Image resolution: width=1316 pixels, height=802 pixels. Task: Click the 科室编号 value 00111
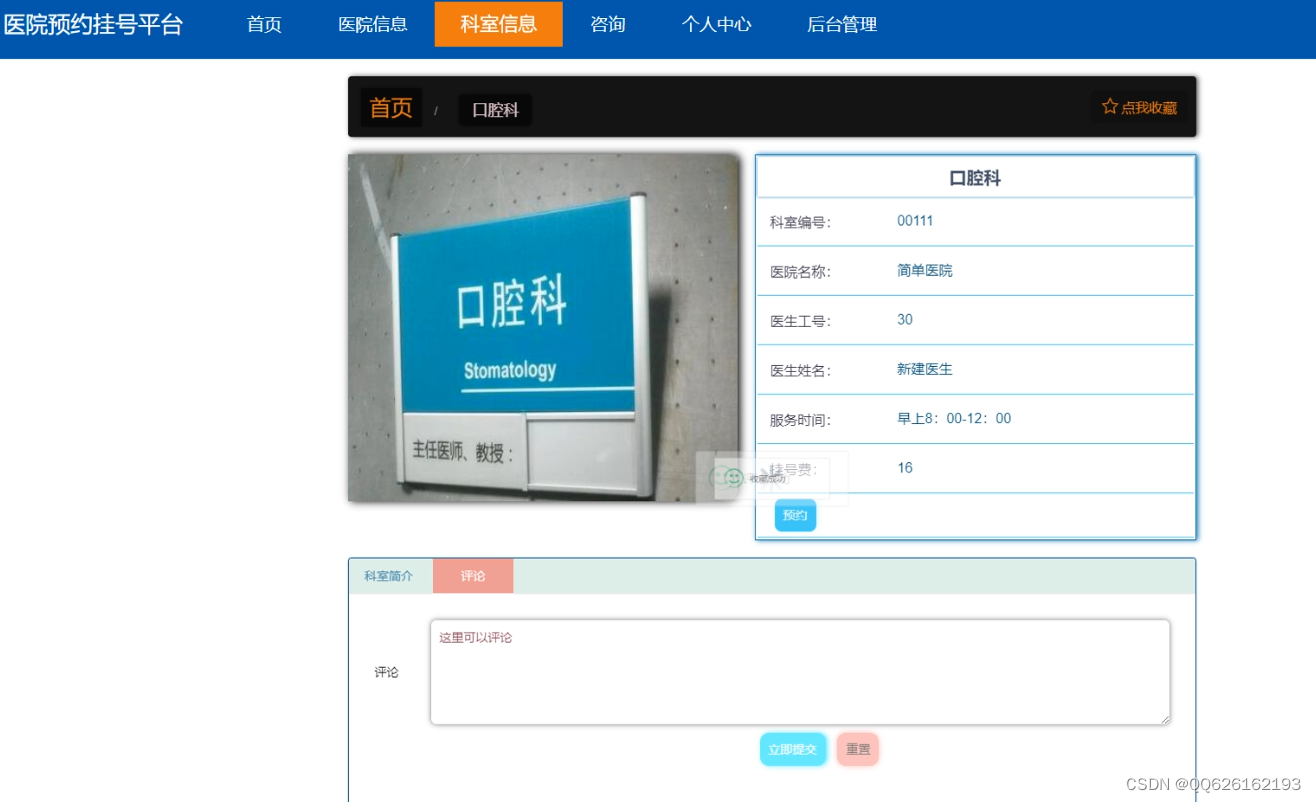click(915, 221)
